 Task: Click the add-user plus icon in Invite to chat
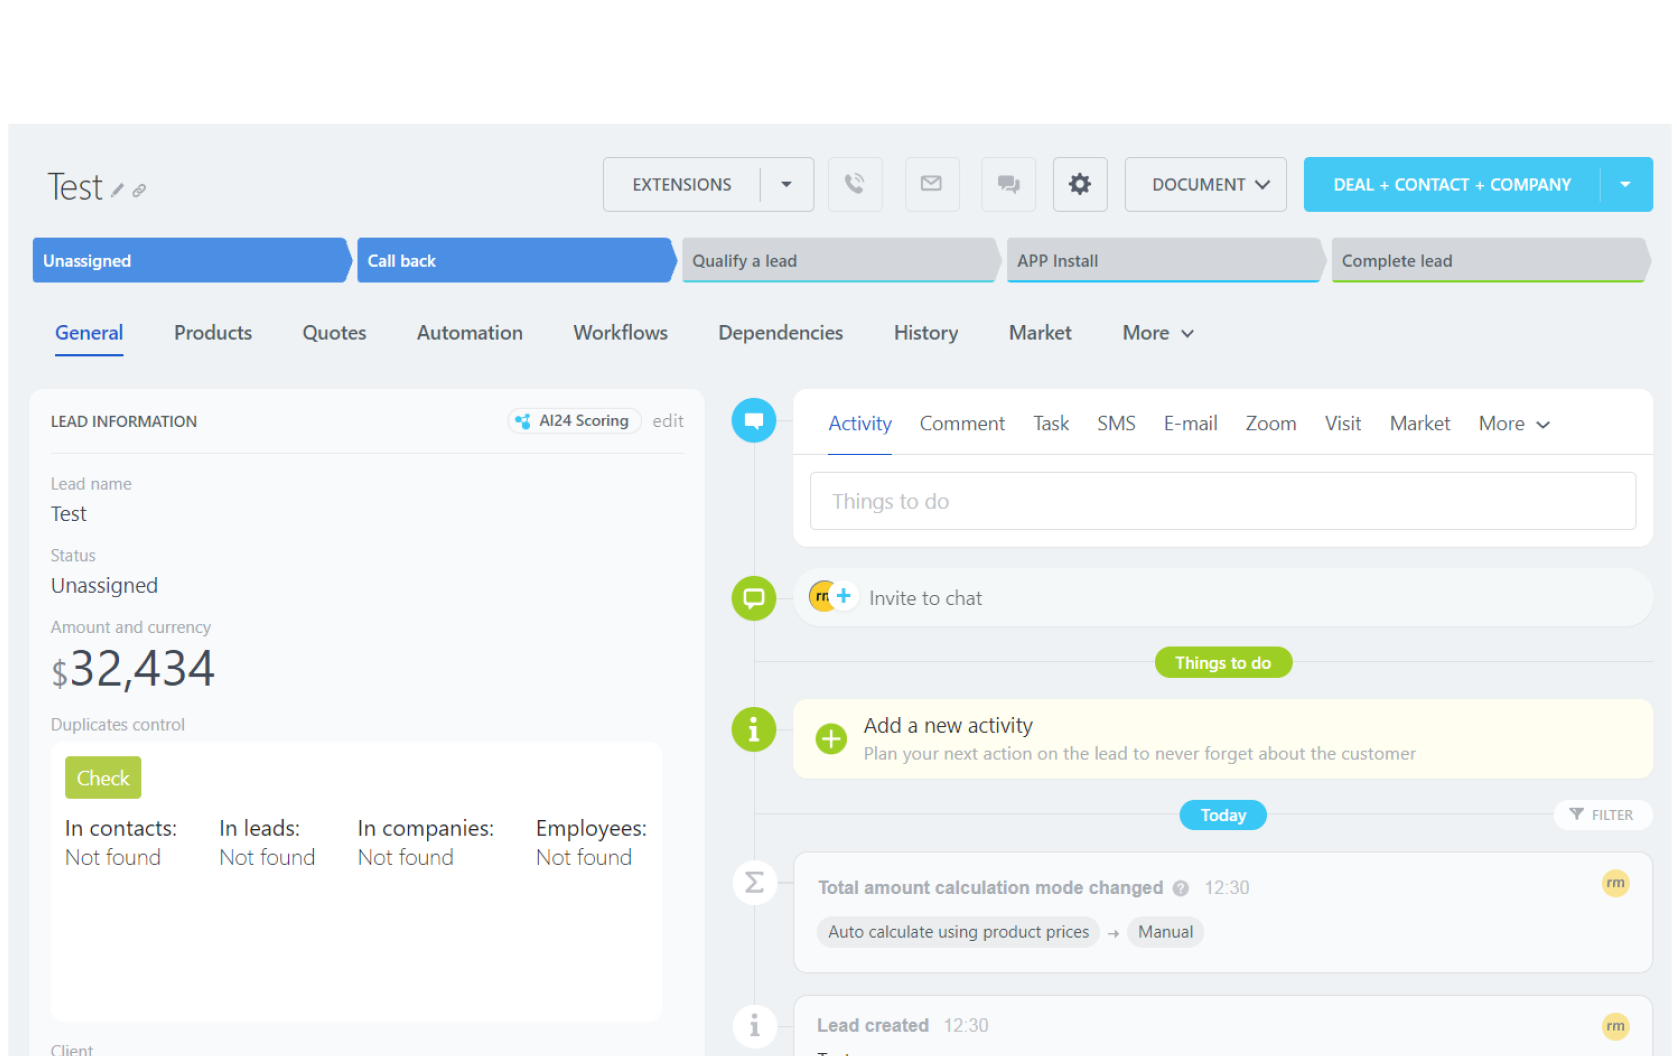(x=844, y=596)
